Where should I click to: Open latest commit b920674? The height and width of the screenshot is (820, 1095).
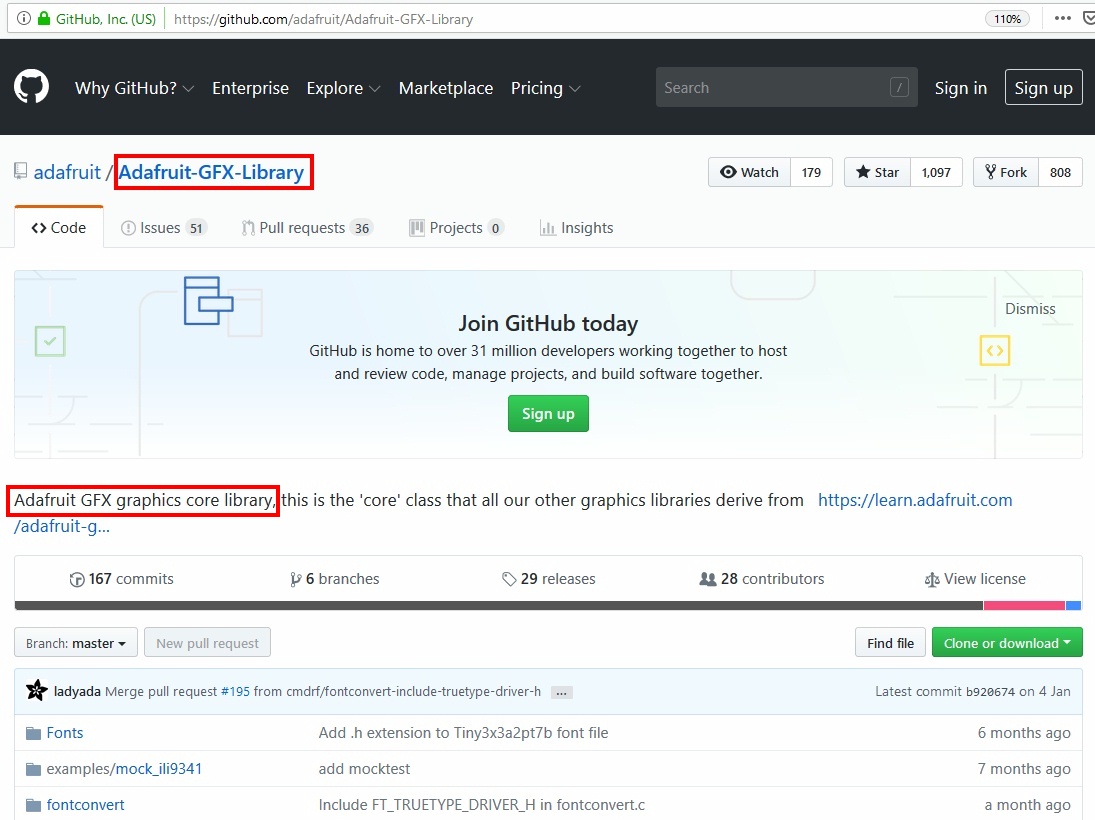990,691
